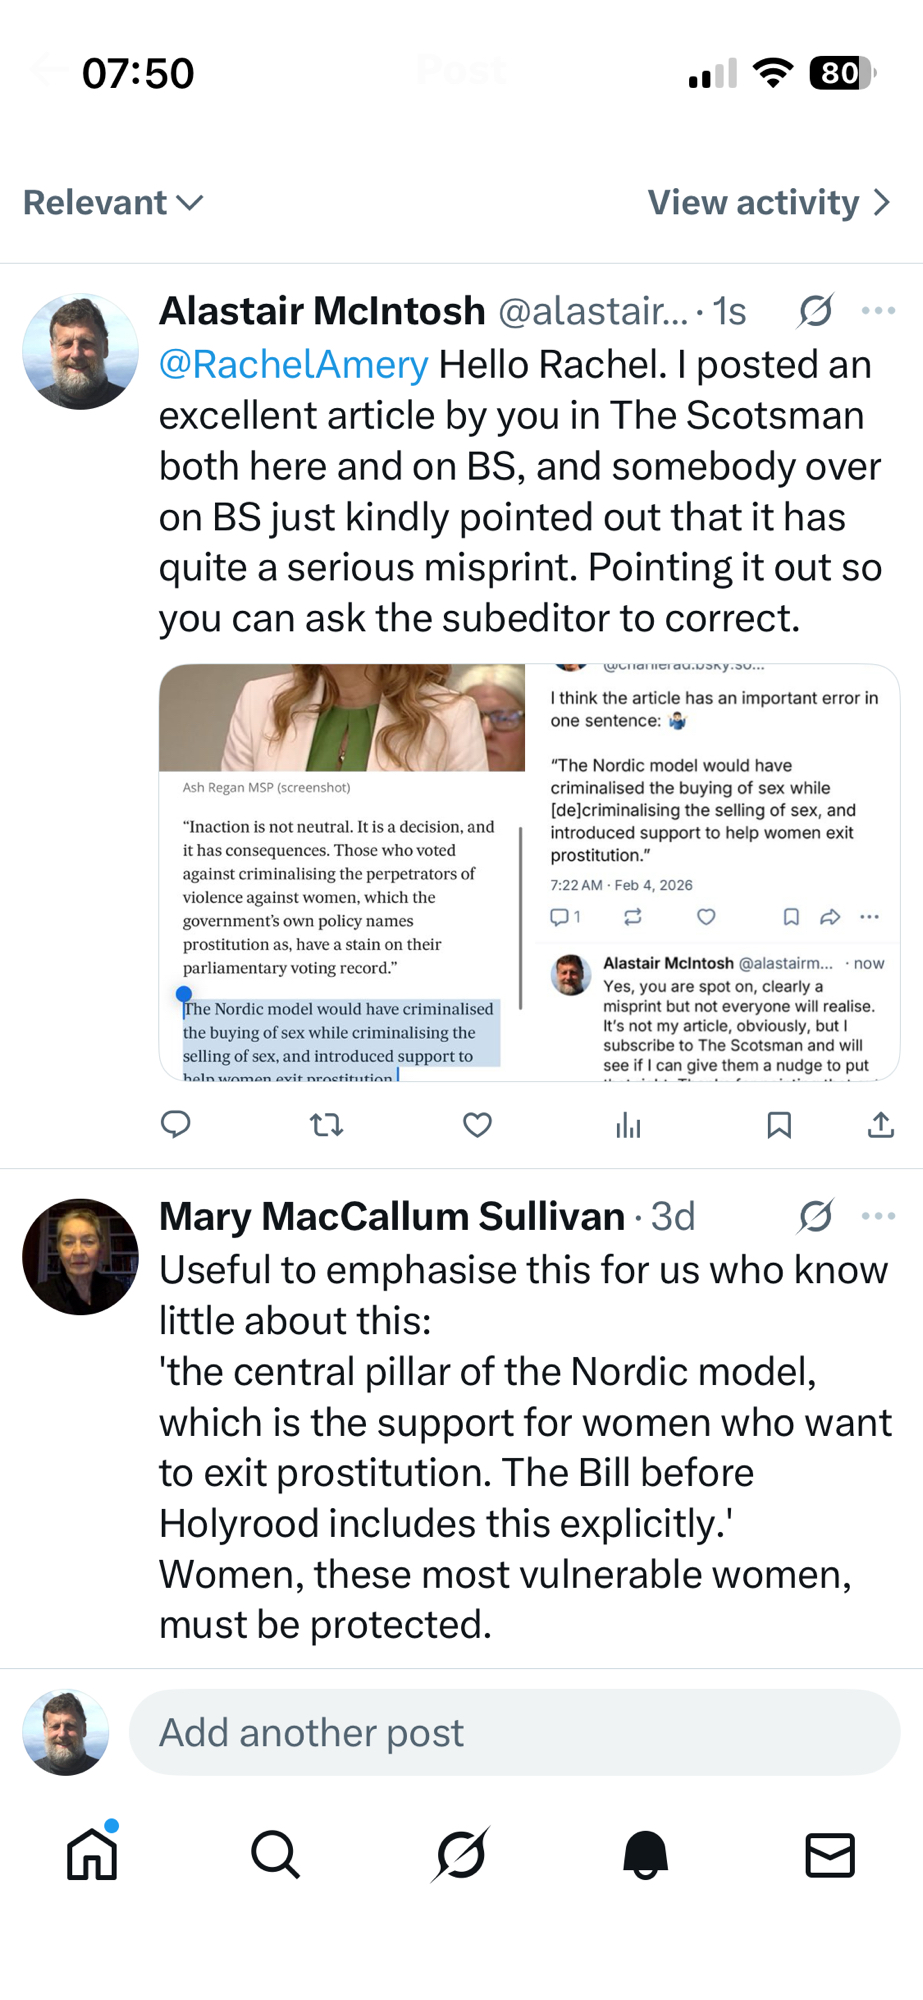Open Grok icon on Alastair's post

[815, 311]
